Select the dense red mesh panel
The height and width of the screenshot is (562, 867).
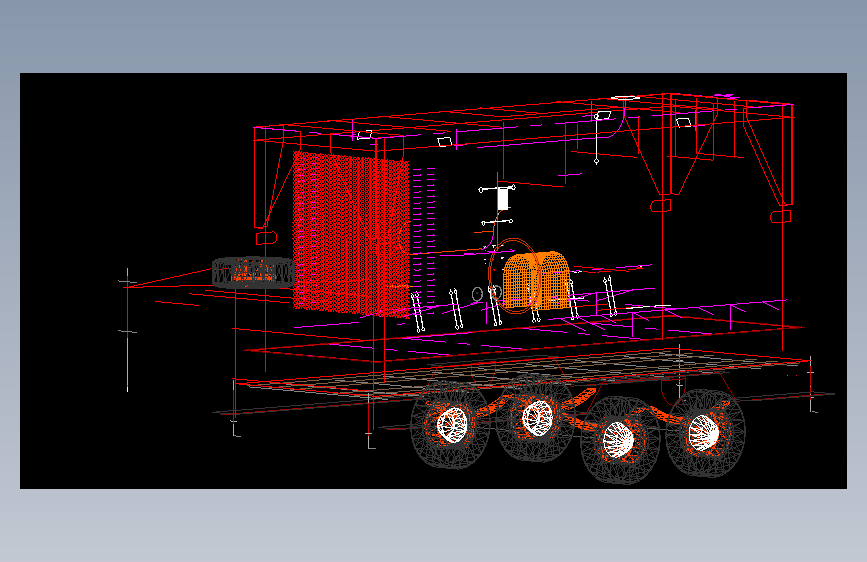click(x=351, y=235)
